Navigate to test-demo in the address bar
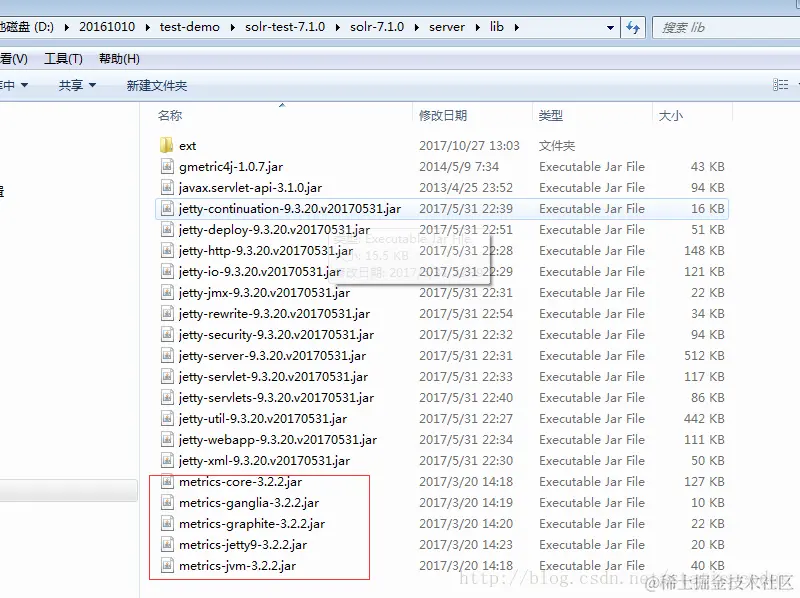The width and height of the screenshot is (800, 598). [189, 27]
